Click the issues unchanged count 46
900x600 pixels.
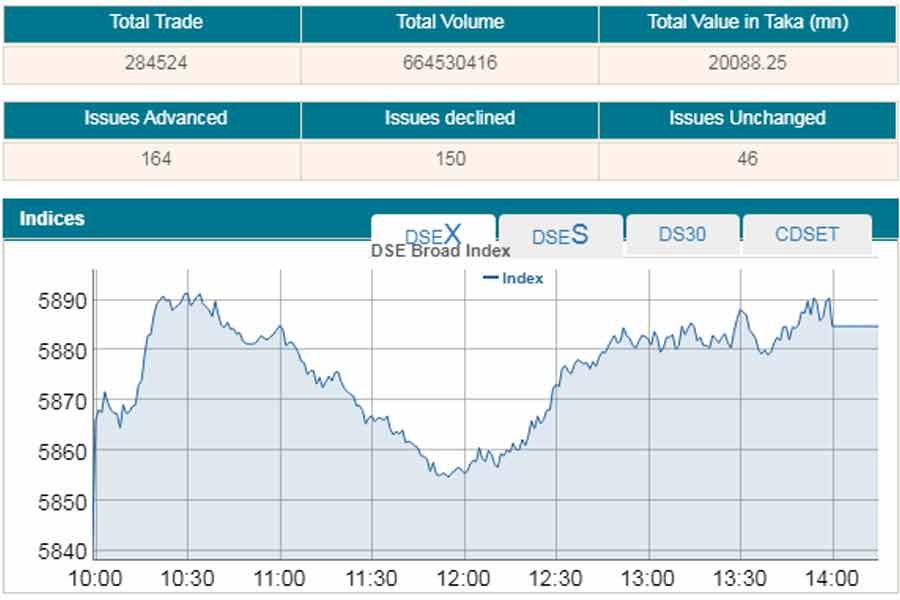coord(746,158)
